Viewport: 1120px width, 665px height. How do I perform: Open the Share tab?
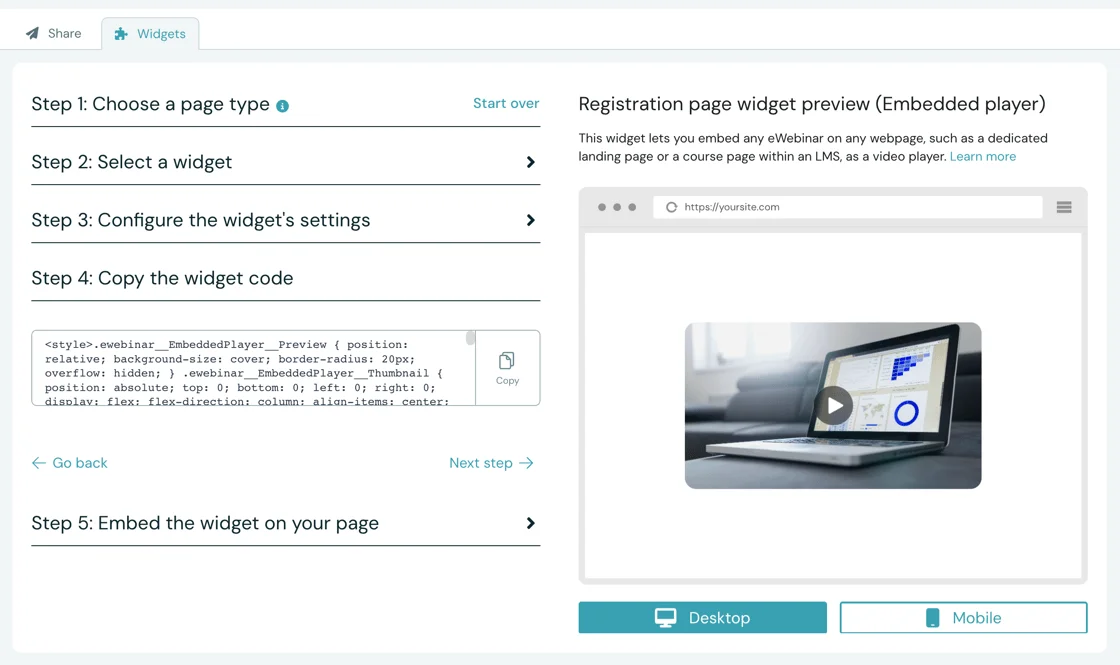click(x=54, y=34)
